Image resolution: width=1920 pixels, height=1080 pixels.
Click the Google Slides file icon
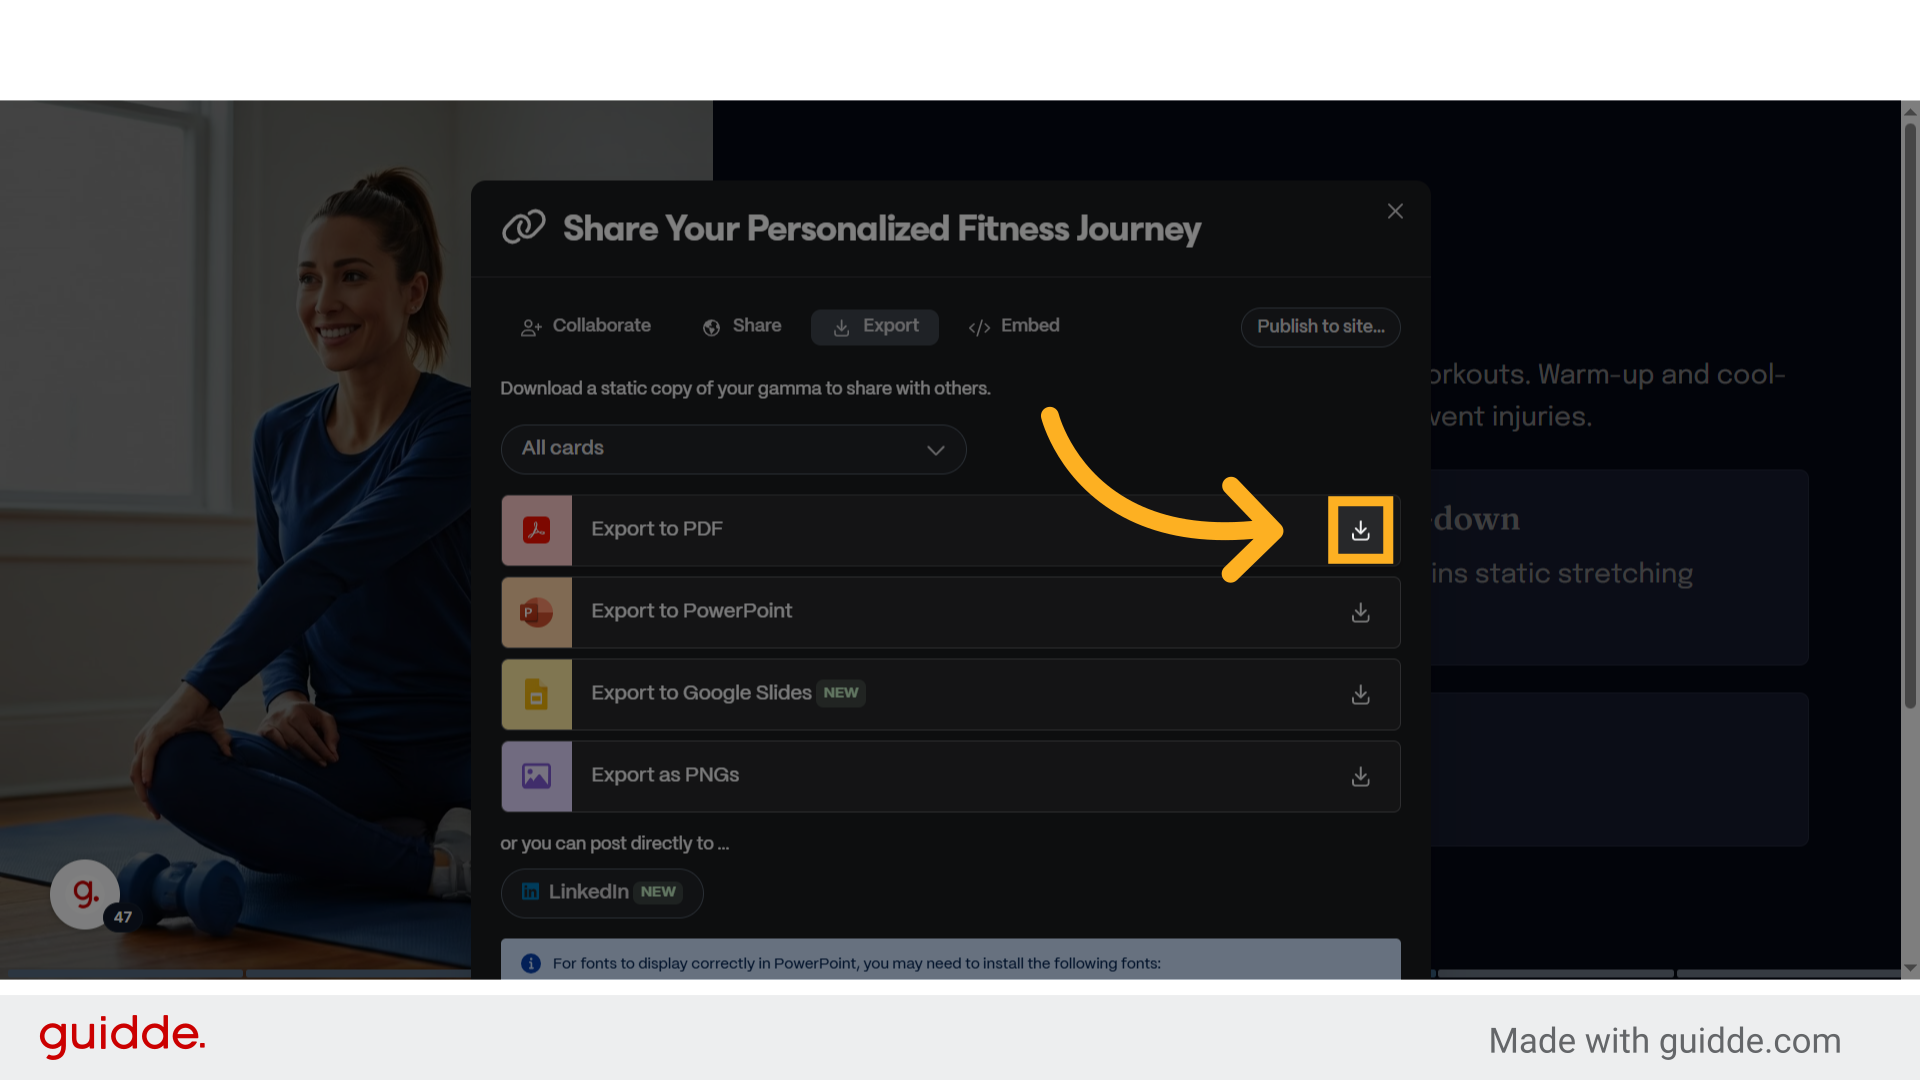tap(537, 694)
